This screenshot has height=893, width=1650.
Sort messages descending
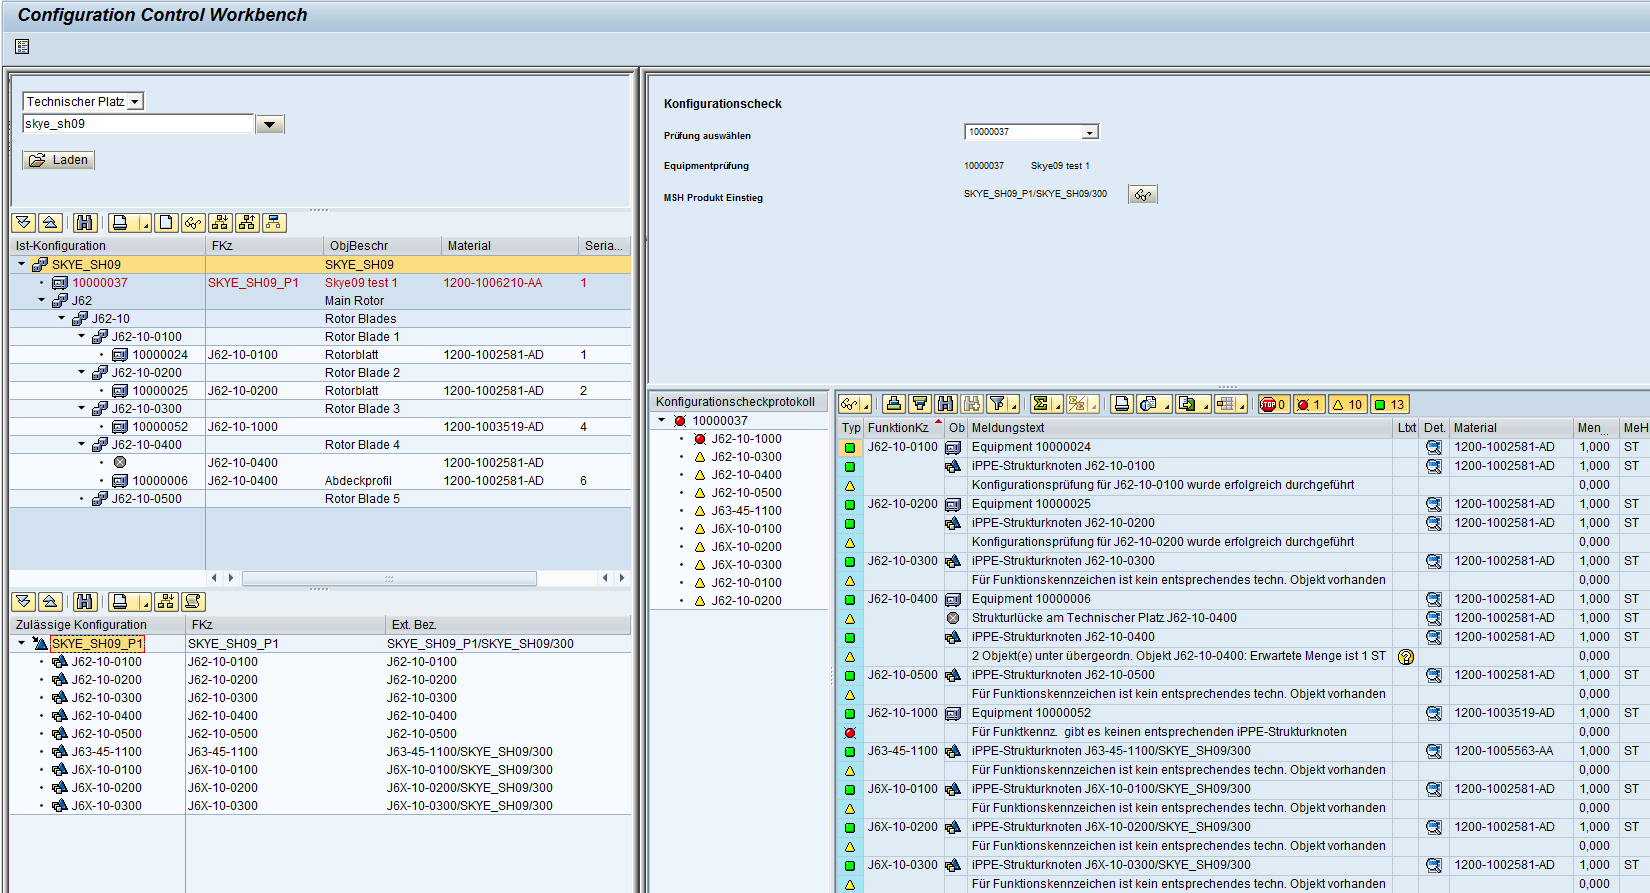920,404
